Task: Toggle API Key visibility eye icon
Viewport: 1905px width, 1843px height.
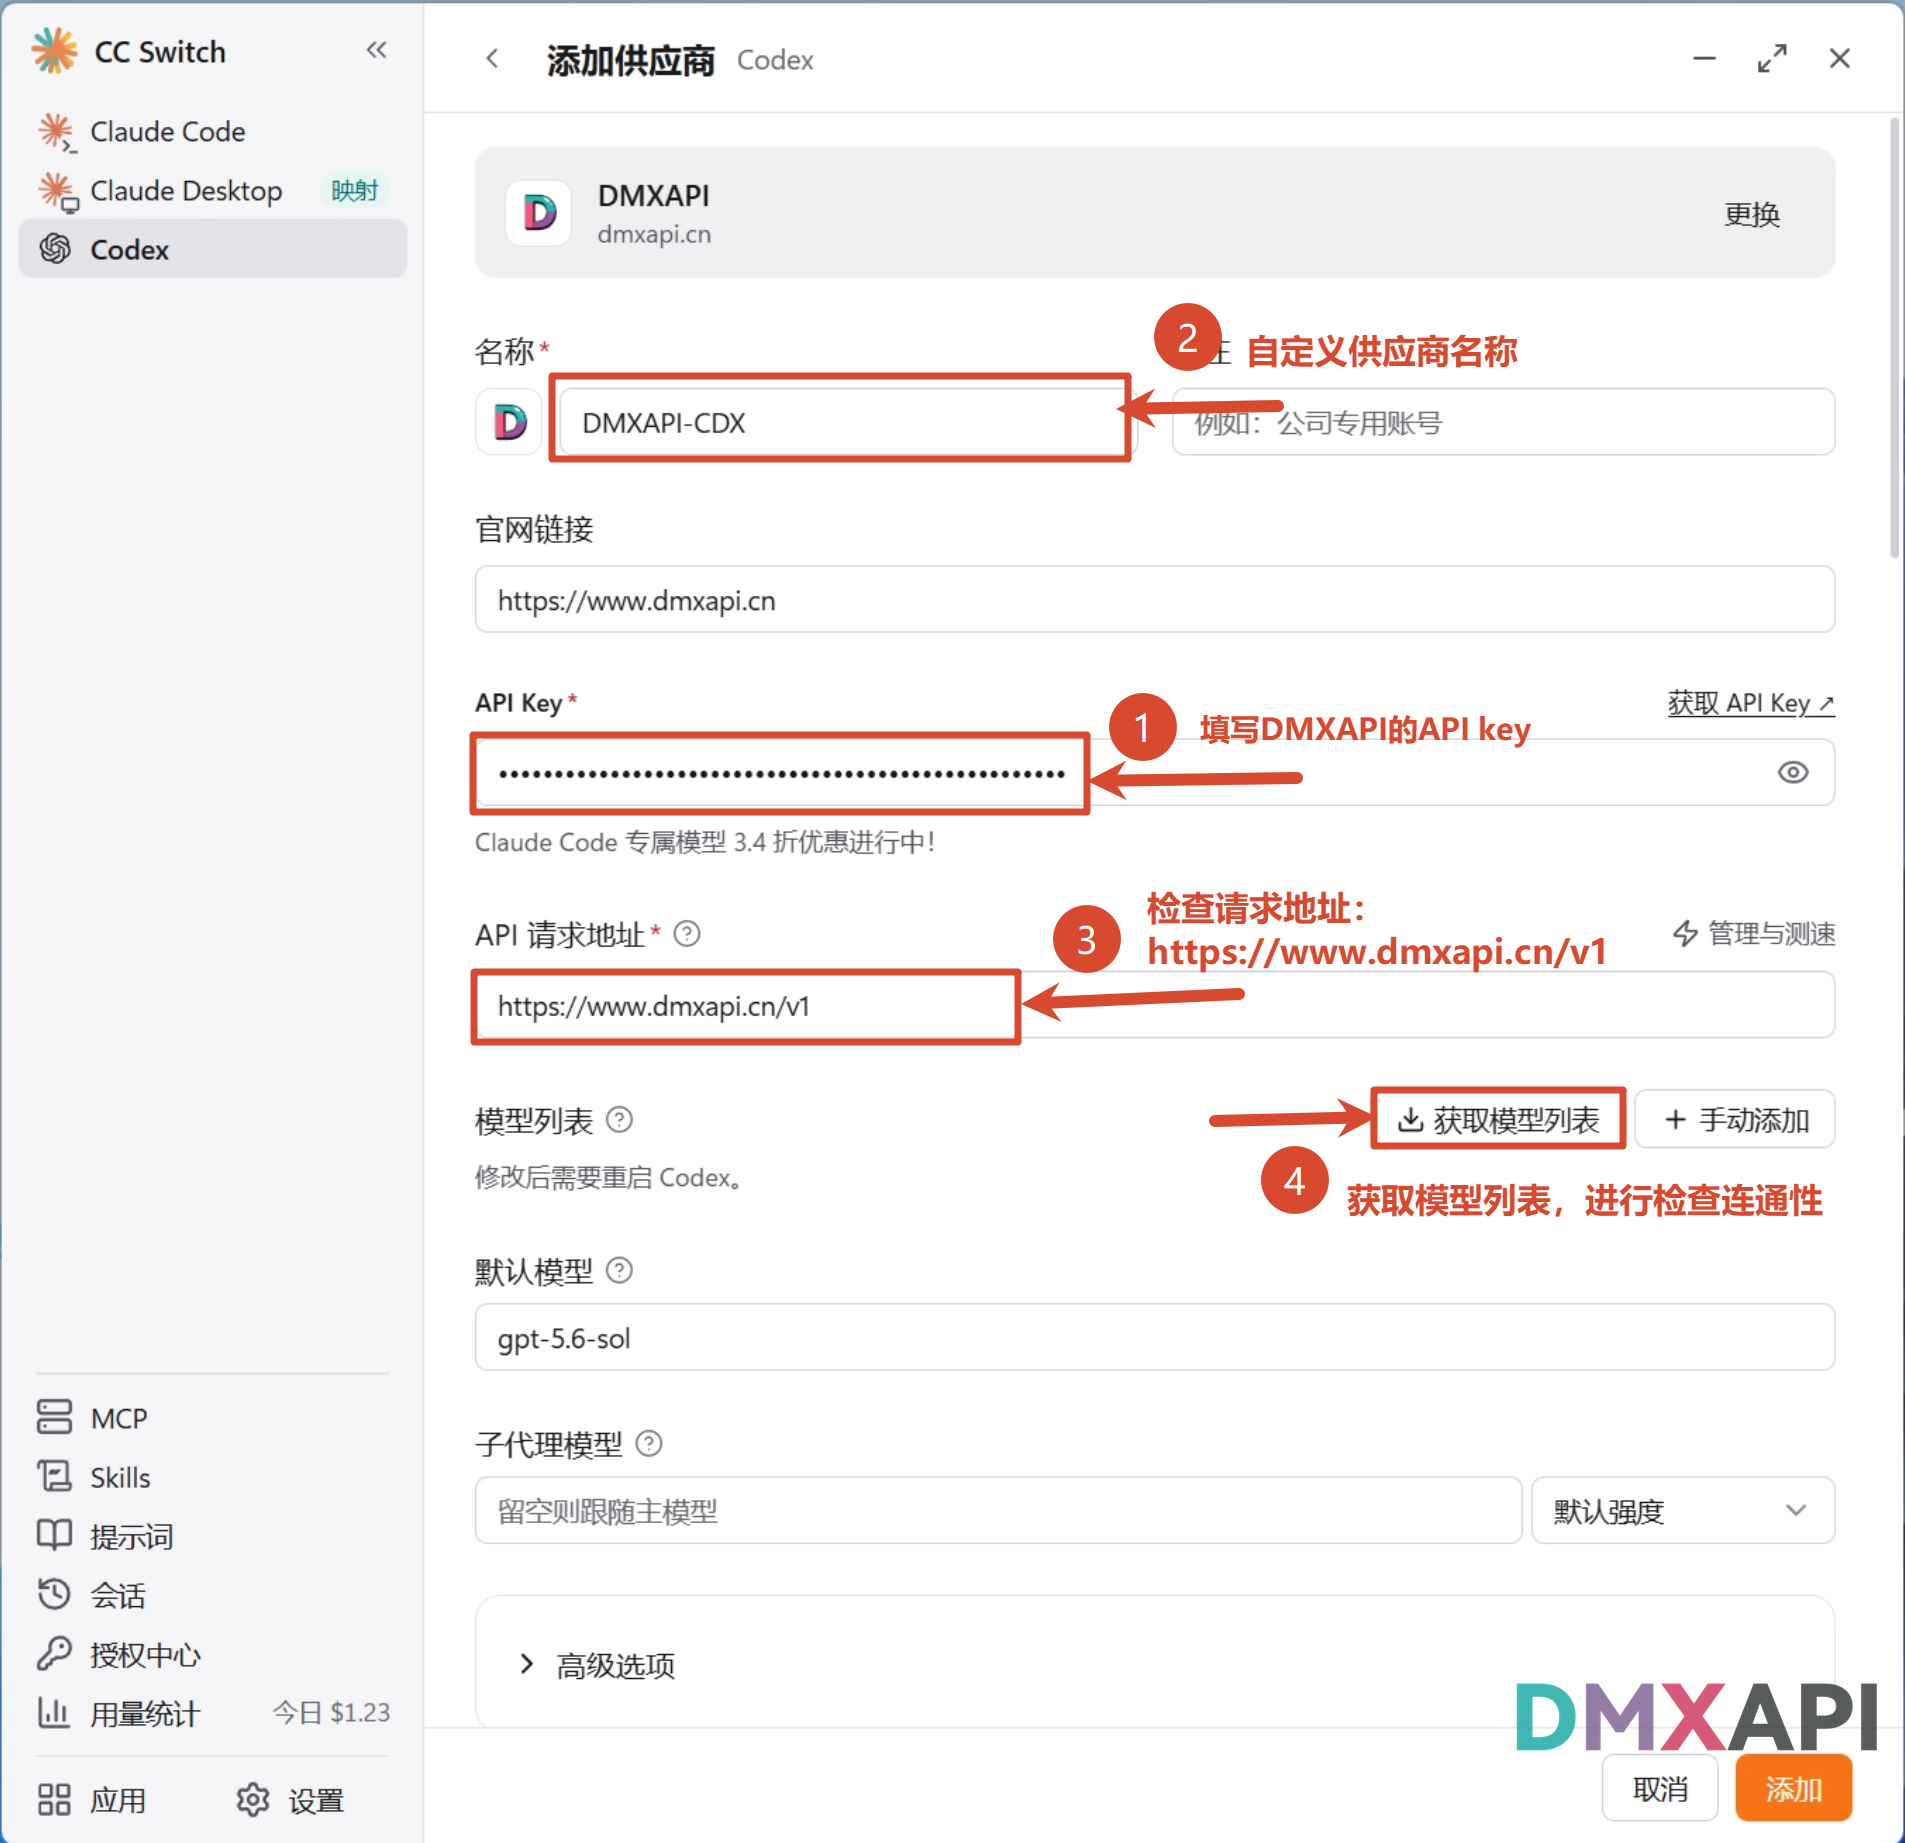Action: [x=1792, y=772]
